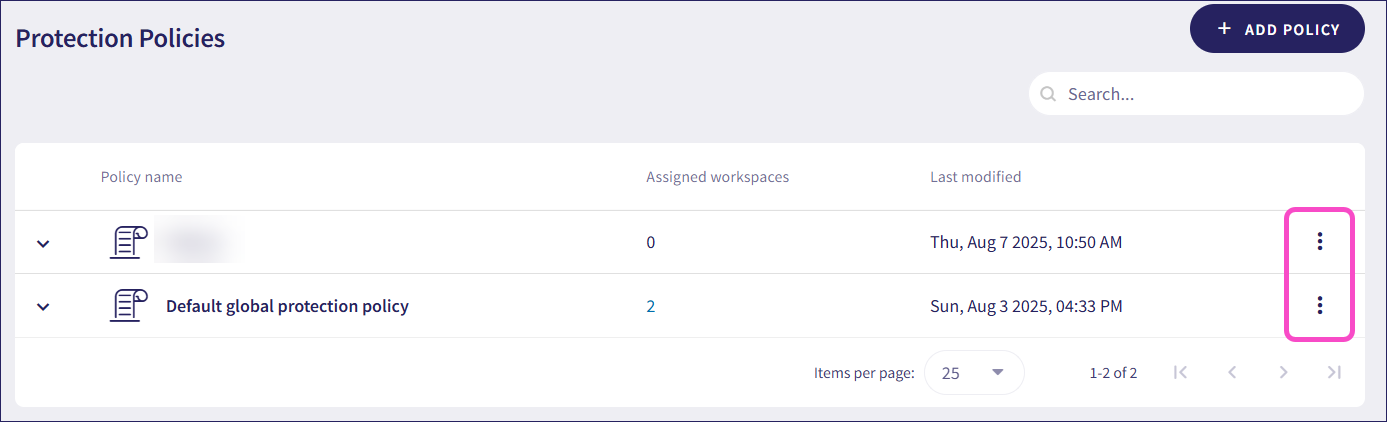Advance to the next page of policies
This screenshot has height=422, width=1387.
tap(1283, 372)
